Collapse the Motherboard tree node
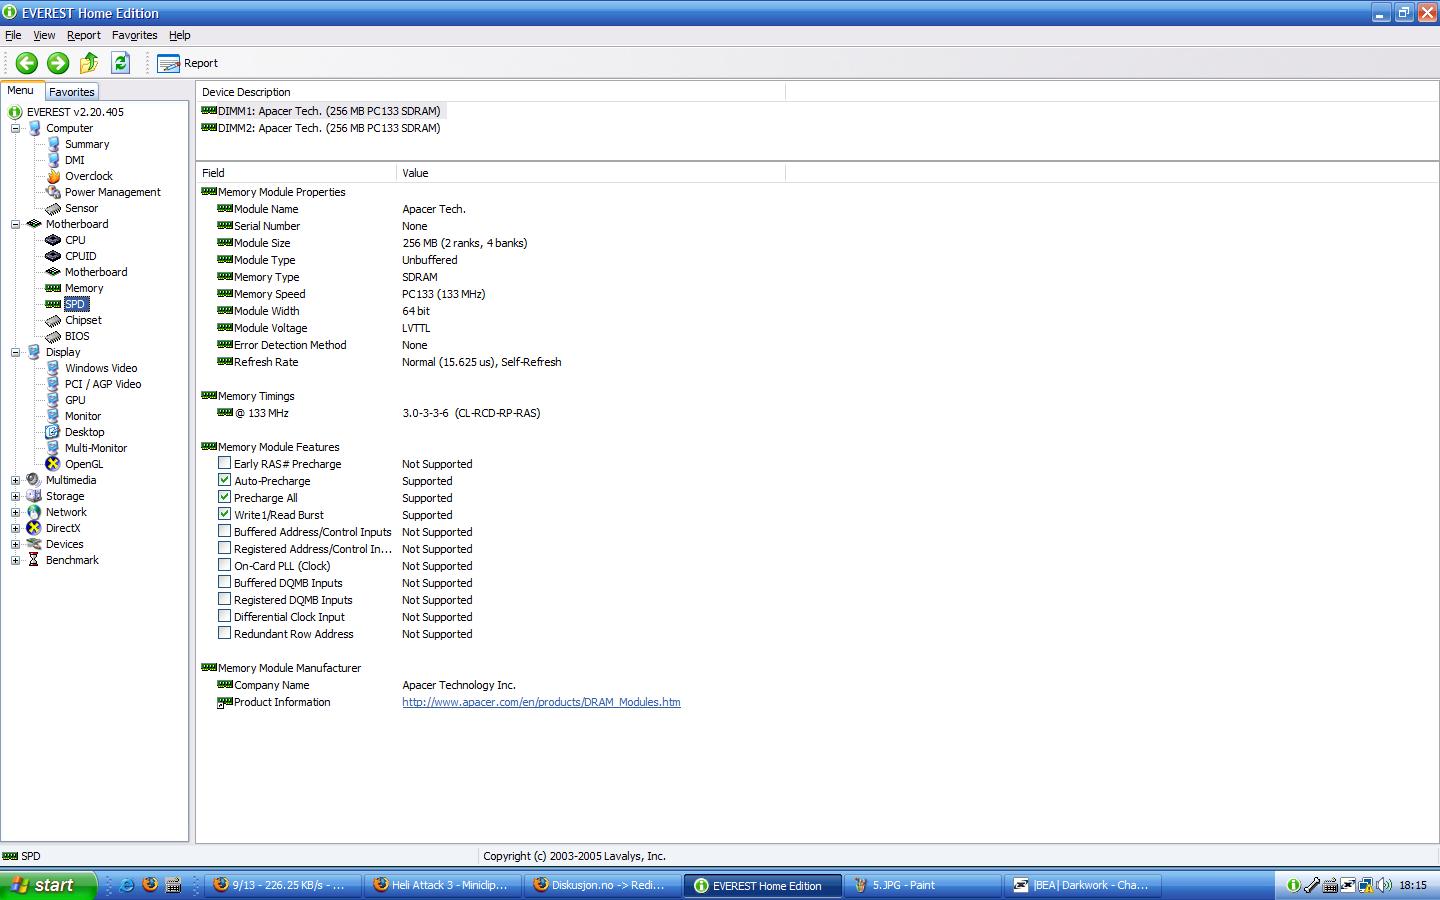 click(x=16, y=224)
